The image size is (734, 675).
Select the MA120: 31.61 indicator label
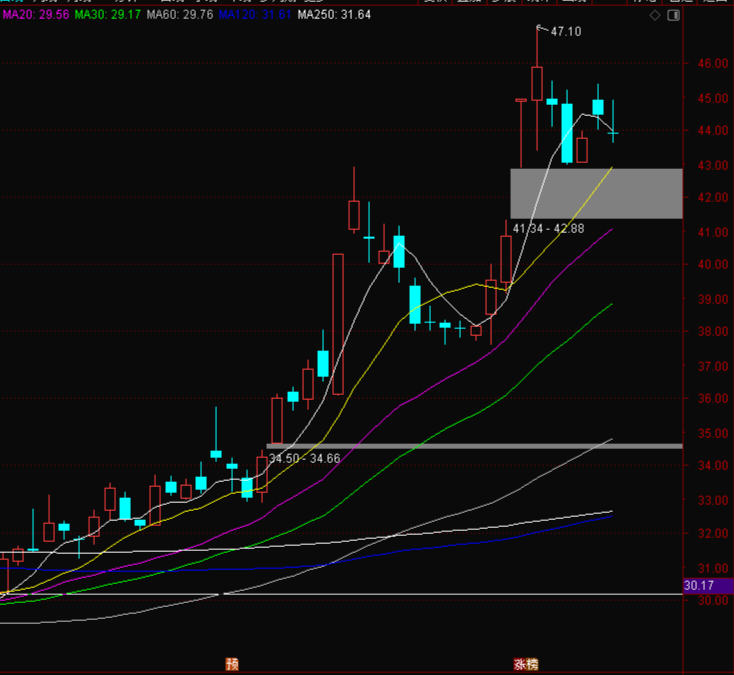coord(255,15)
